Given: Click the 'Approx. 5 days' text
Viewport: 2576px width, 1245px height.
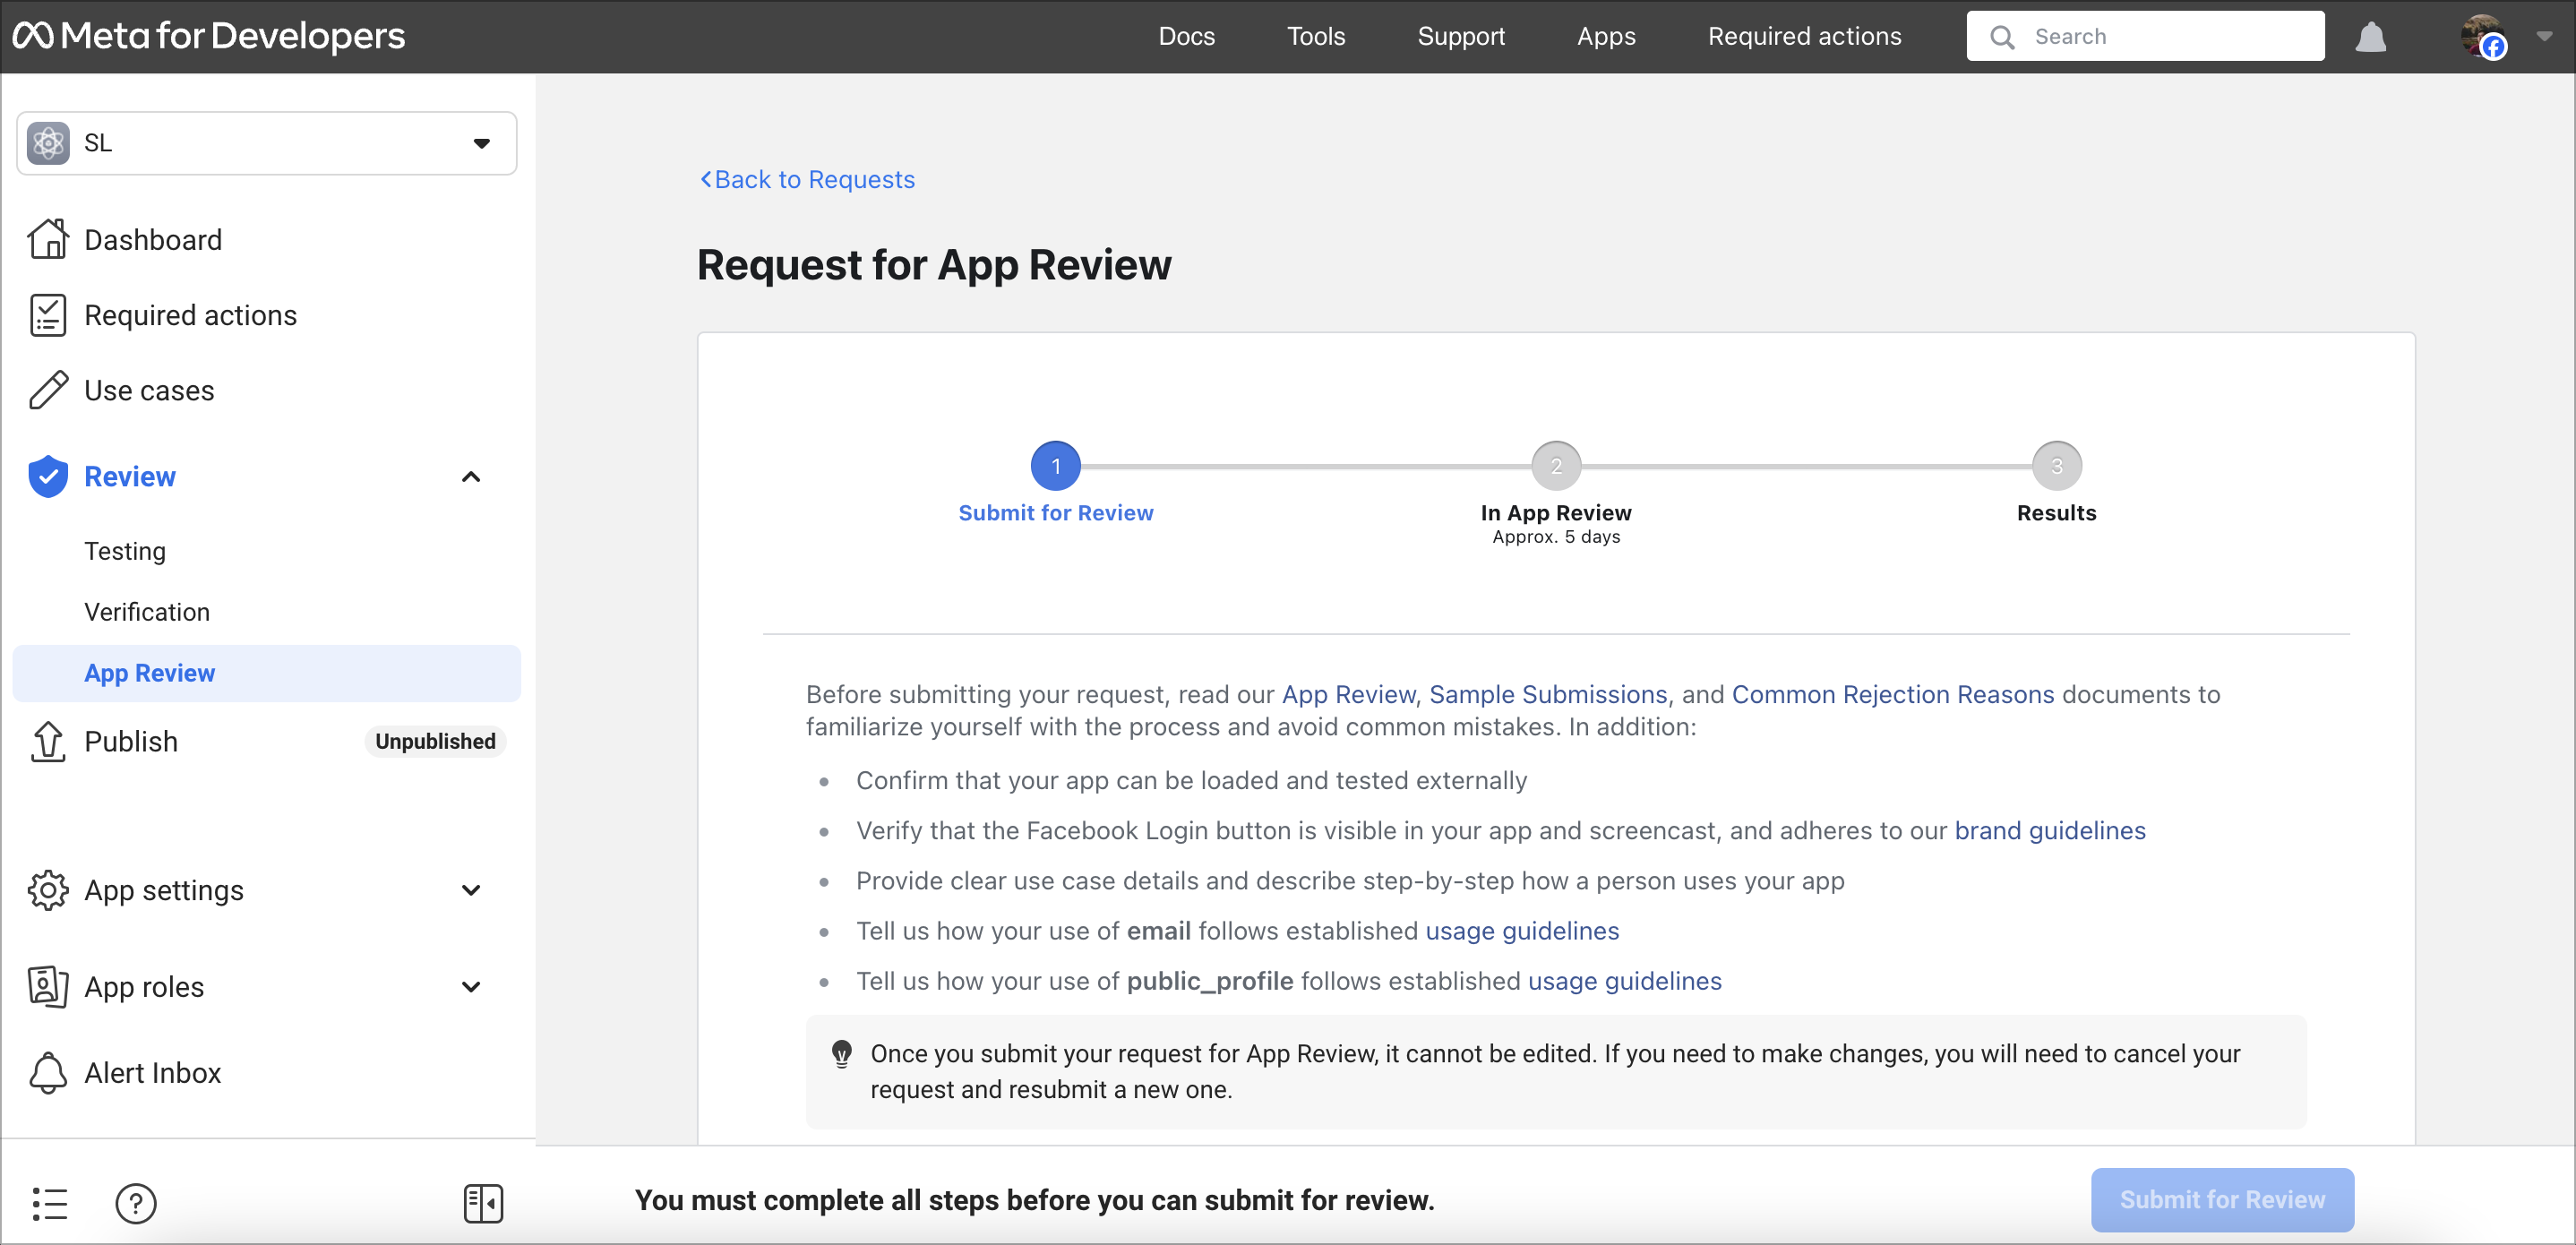Looking at the screenshot, I should coord(1555,537).
